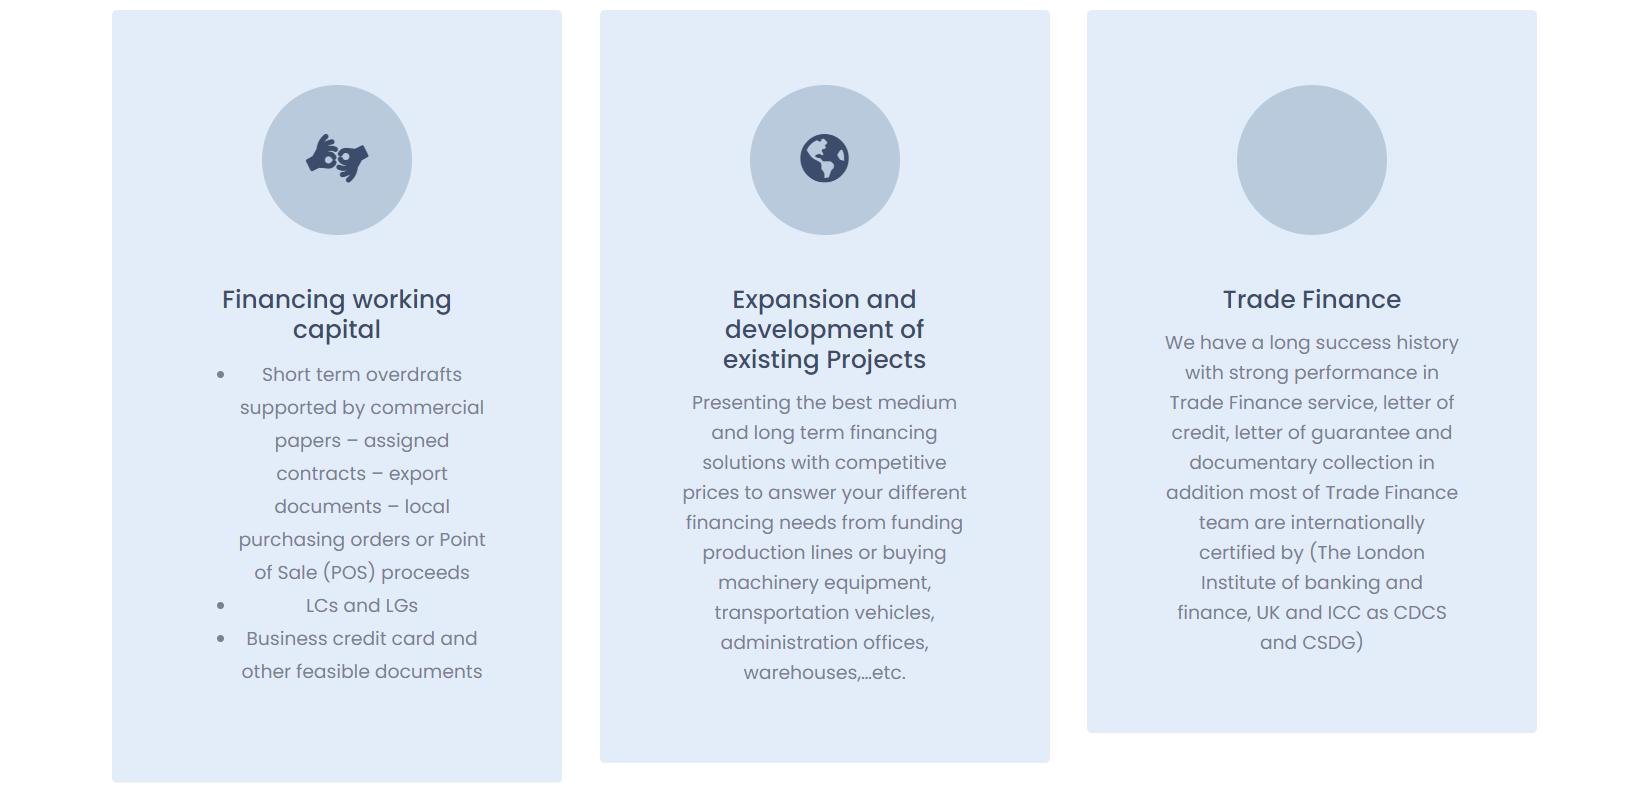Open the Expansion and development of existing Projects heading

click(824, 329)
